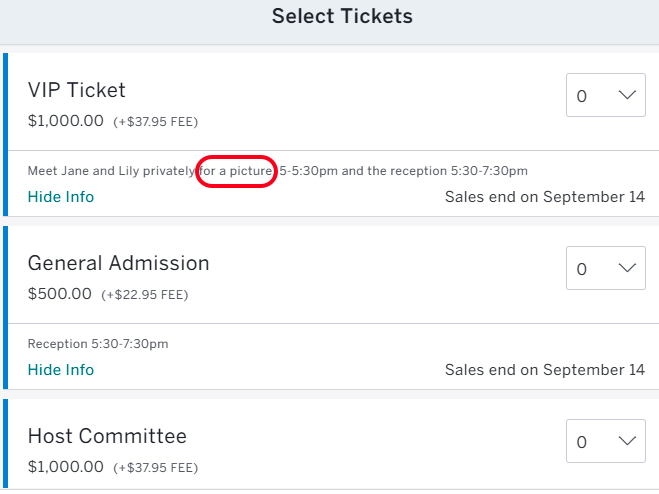Click the Select Tickets header
The height and width of the screenshot is (494, 659).
[x=342, y=16]
